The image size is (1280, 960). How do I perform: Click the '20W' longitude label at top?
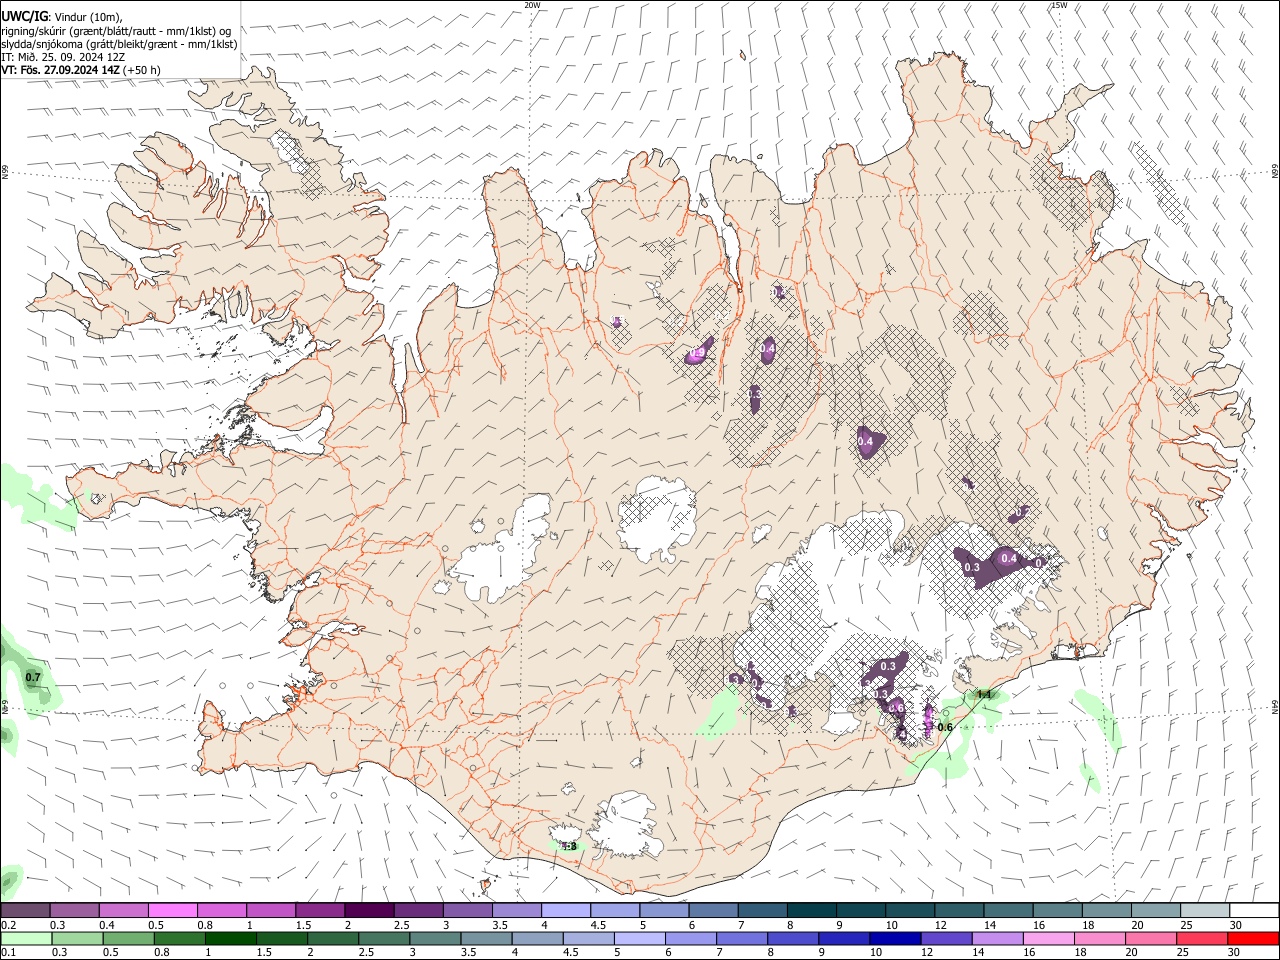tap(532, 5)
